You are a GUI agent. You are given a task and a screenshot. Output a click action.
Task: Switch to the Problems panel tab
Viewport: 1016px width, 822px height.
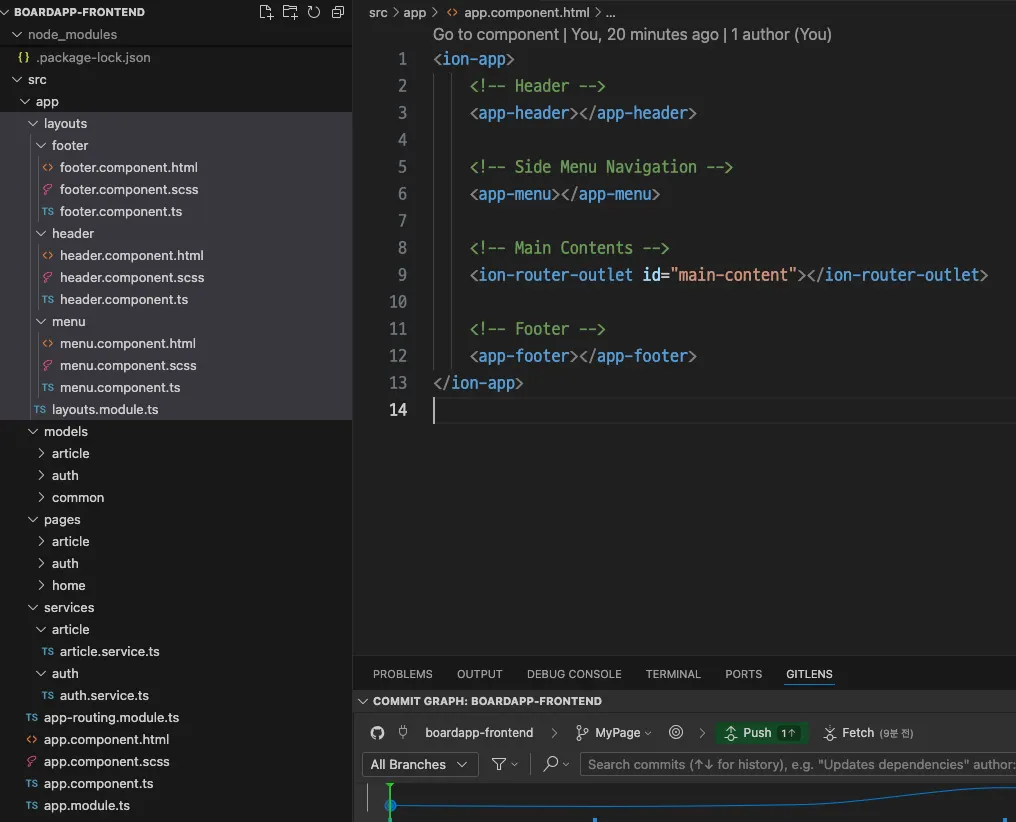[402, 674]
